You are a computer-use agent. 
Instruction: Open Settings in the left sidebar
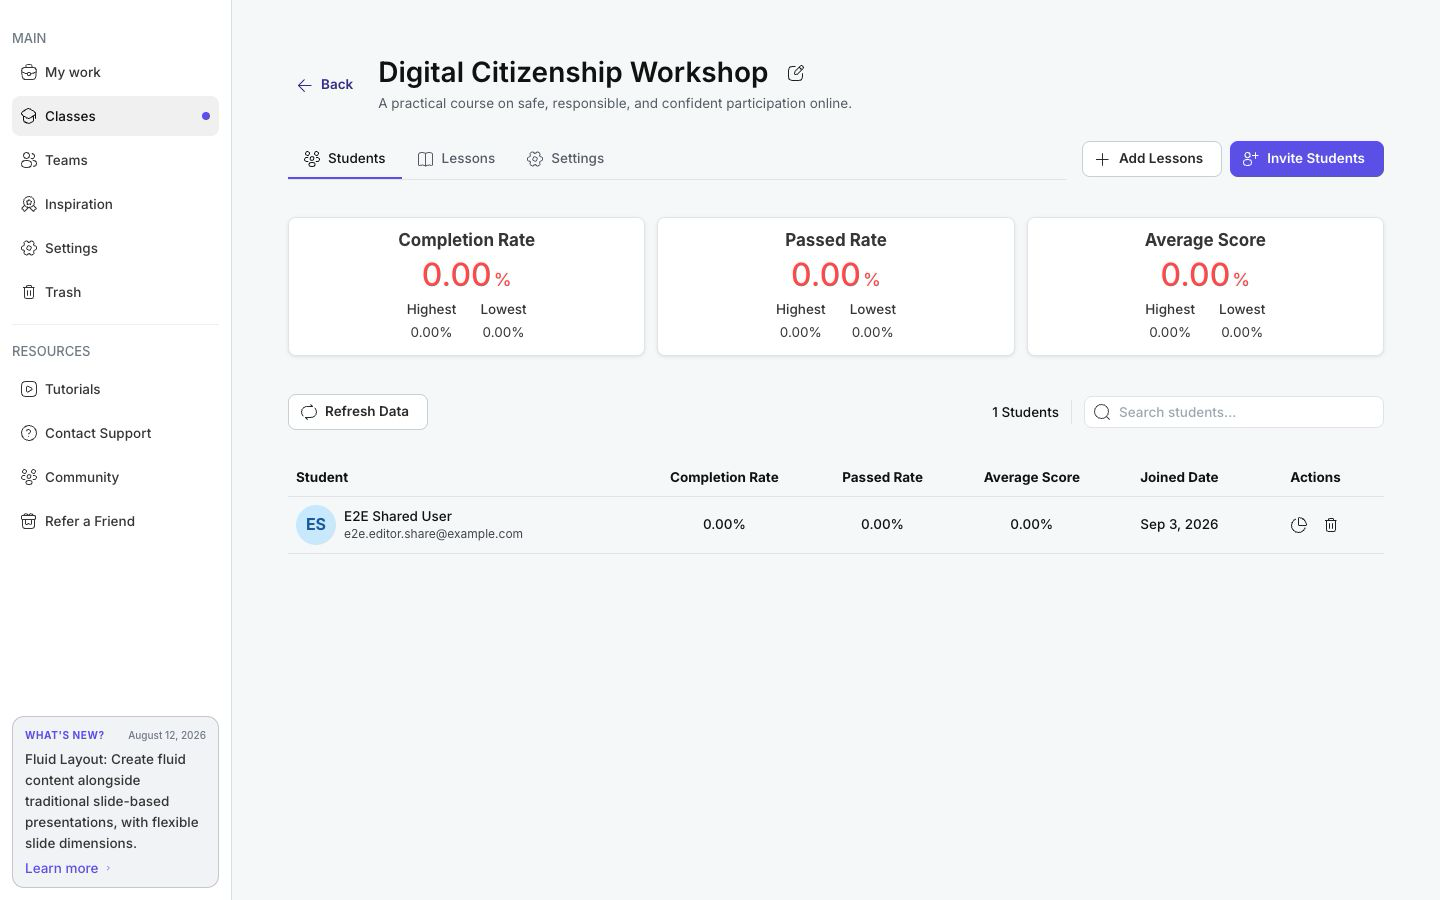pyautogui.click(x=115, y=248)
